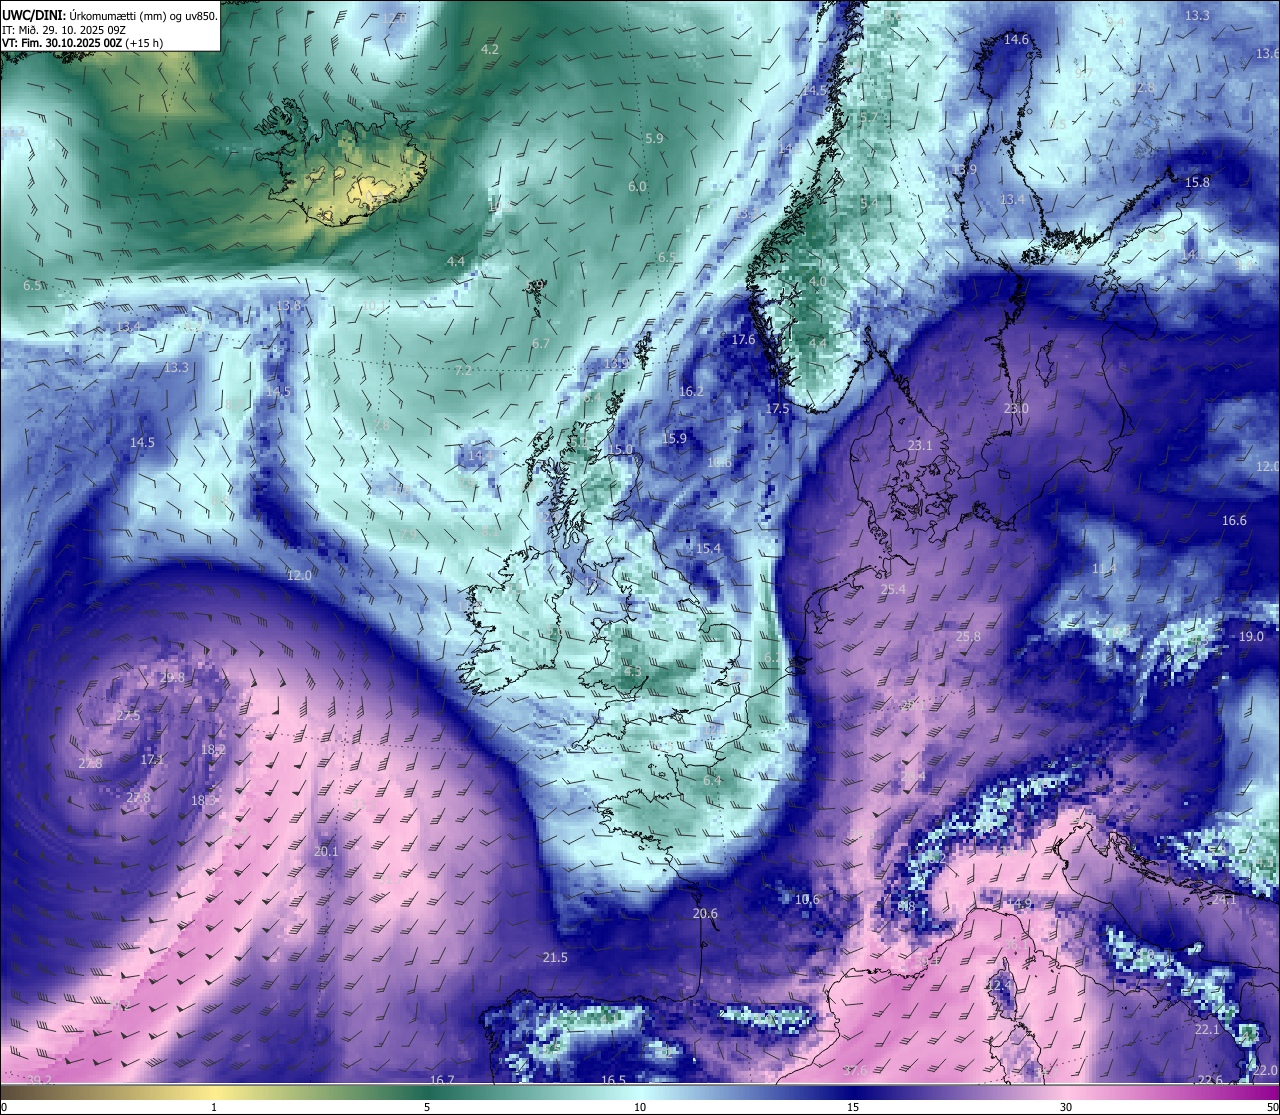
Task: Click the 17.5 value near southern Norway
Action: tap(777, 408)
